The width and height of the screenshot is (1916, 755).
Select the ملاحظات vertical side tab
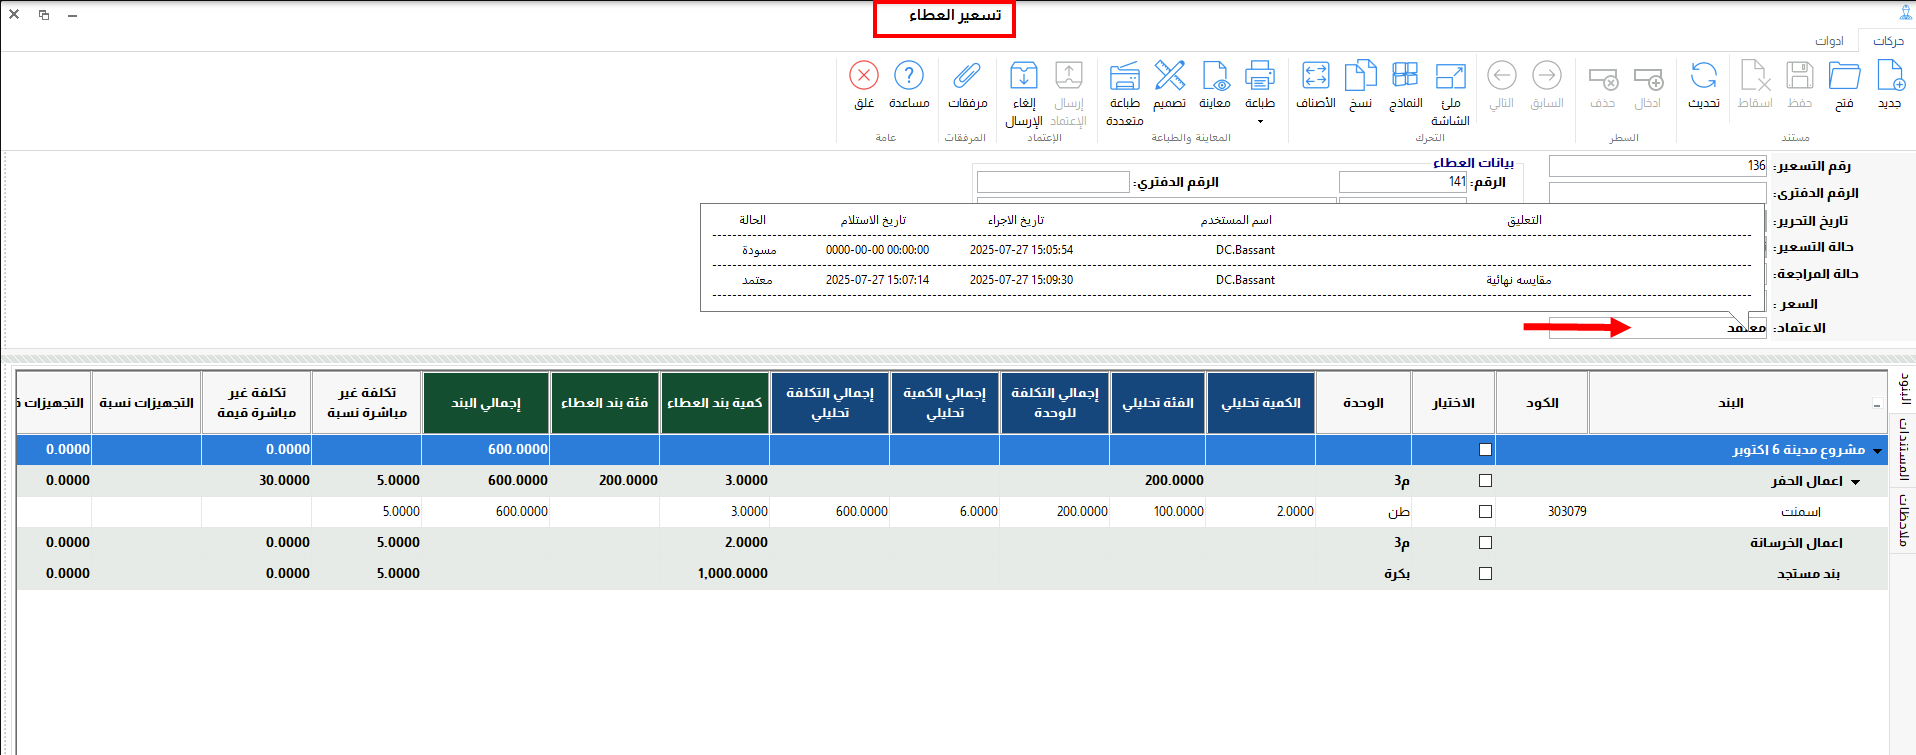(x=1904, y=520)
